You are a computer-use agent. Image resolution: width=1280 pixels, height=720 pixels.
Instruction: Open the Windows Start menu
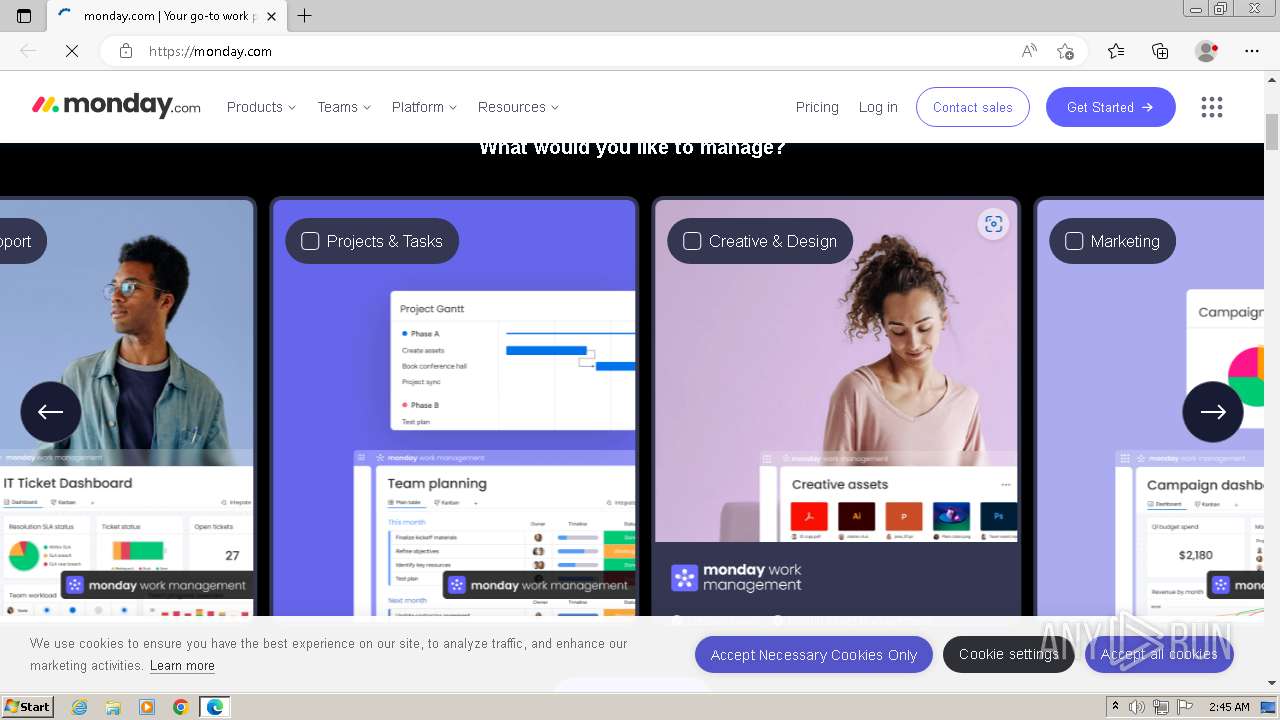(x=27, y=707)
